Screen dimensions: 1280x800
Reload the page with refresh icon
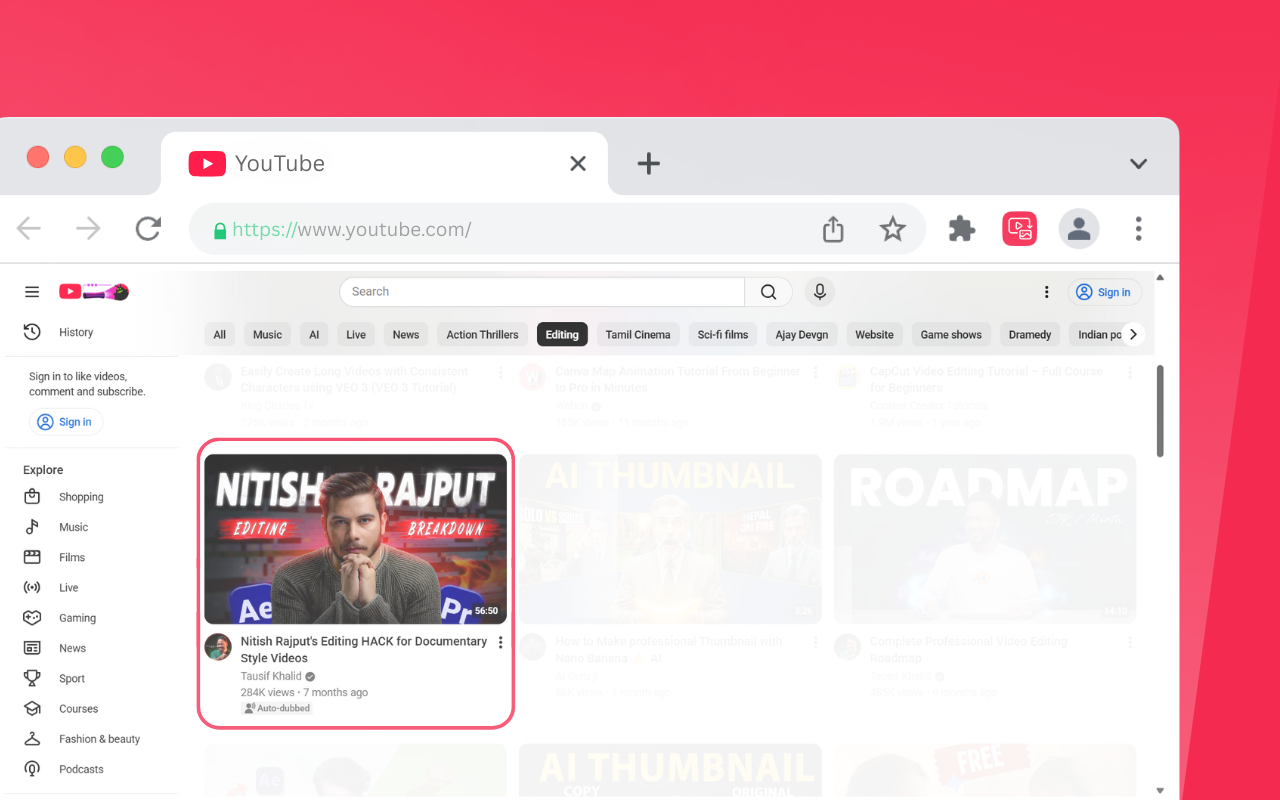[148, 229]
